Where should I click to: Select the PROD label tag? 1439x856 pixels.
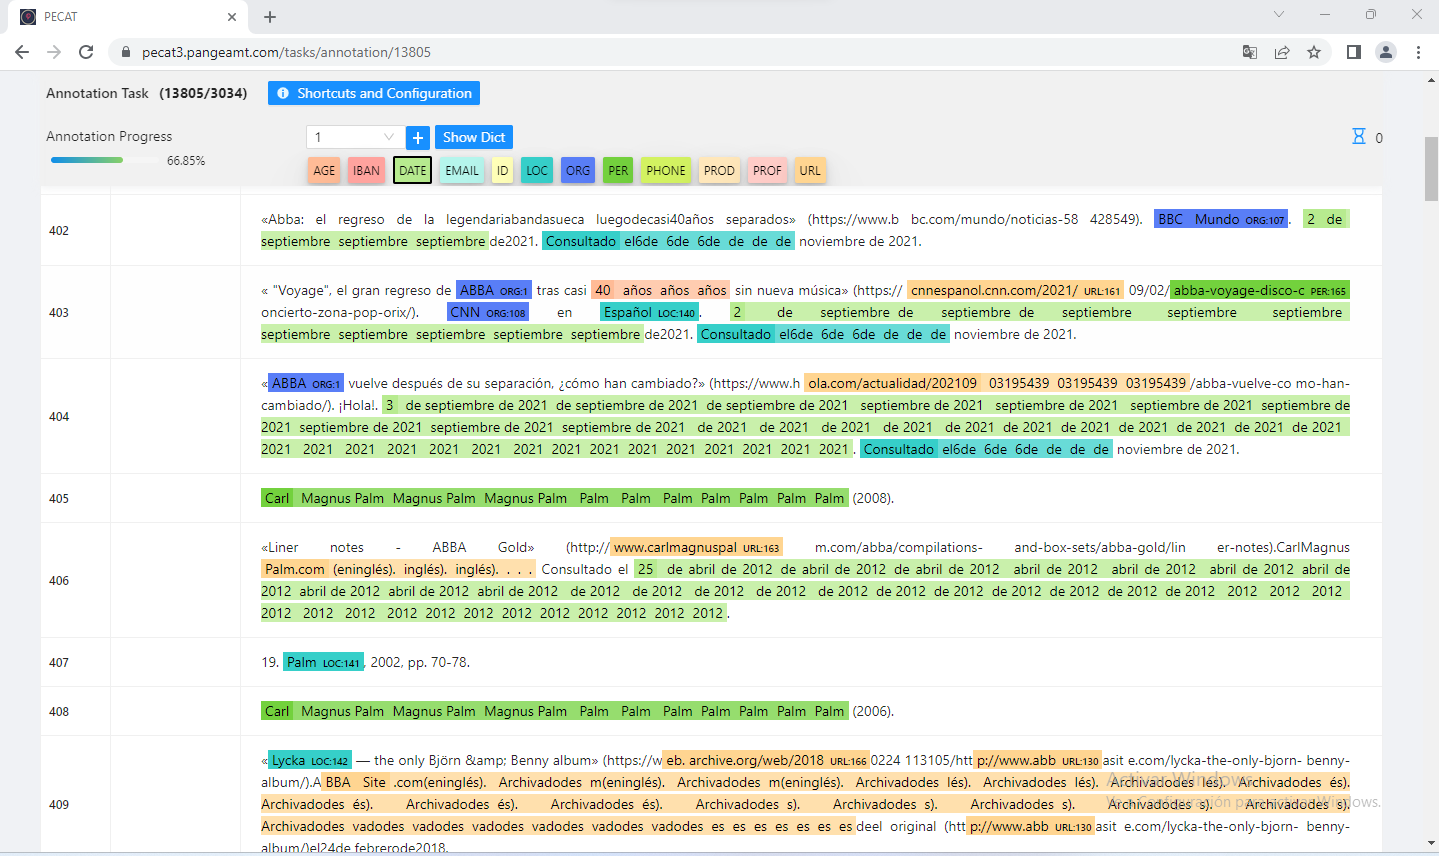[719, 171]
